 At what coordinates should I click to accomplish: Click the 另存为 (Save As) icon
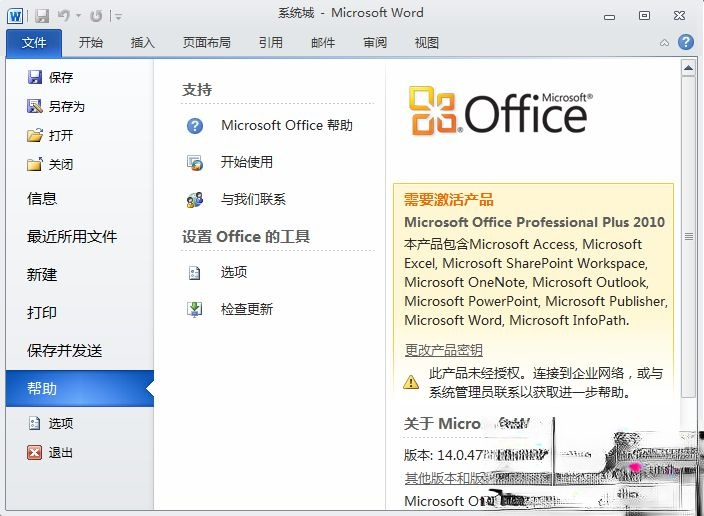tap(35, 106)
